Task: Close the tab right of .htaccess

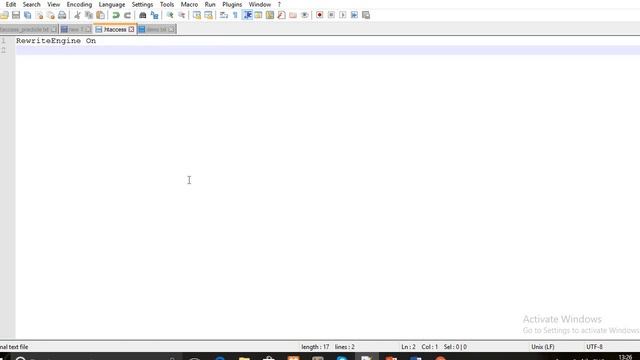Action: tap(171, 29)
